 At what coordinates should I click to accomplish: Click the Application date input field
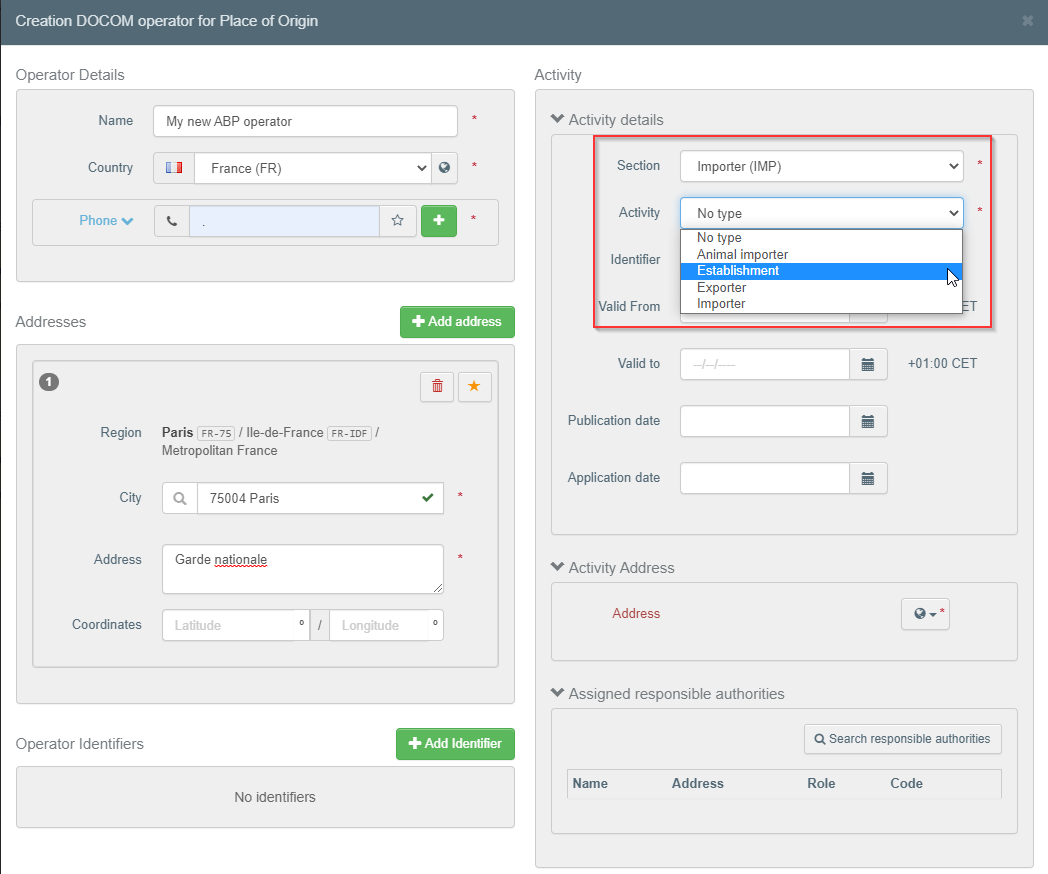coord(765,478)
